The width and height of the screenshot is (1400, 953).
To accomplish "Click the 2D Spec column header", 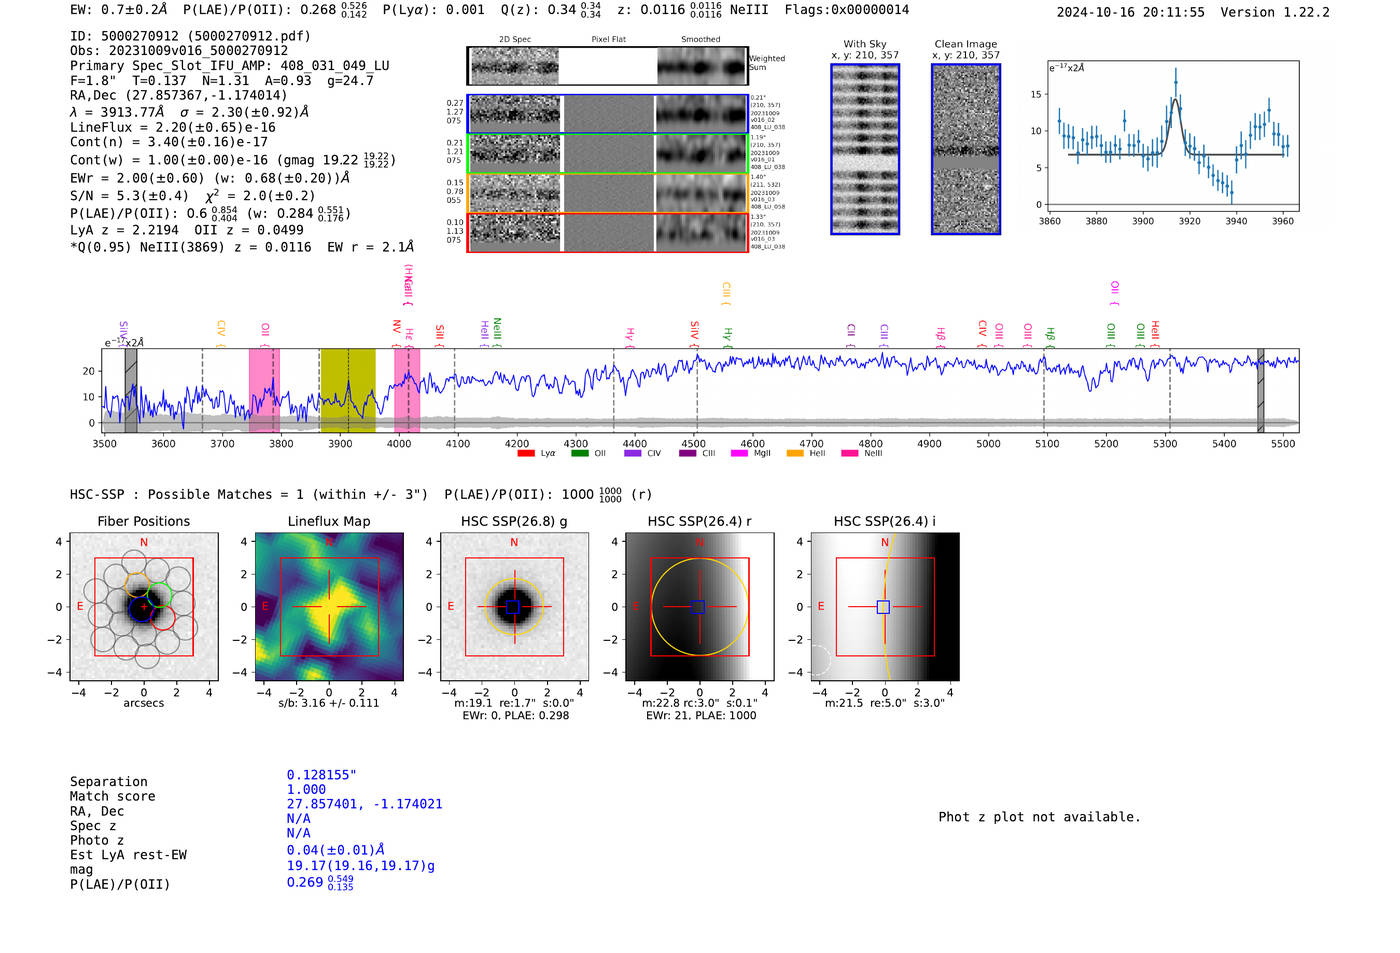I will click(515, 40).
